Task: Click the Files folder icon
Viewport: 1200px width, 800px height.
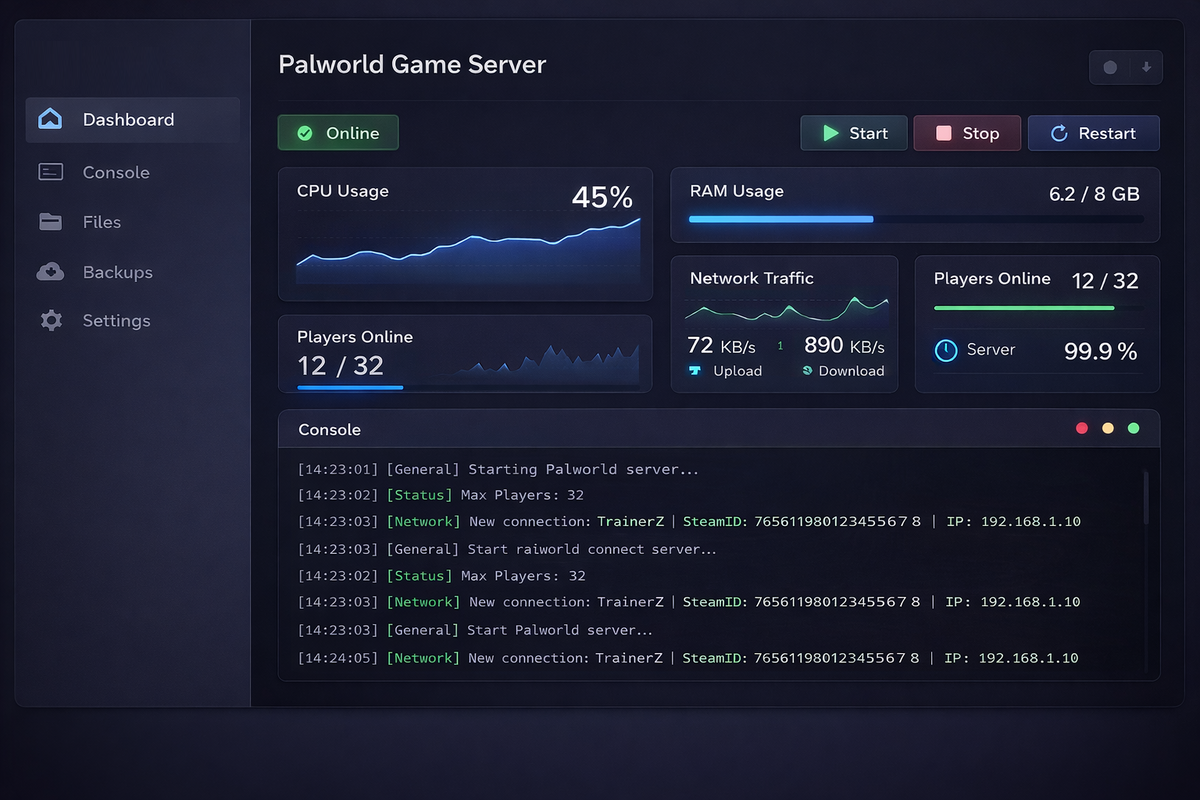Action: 50,221
